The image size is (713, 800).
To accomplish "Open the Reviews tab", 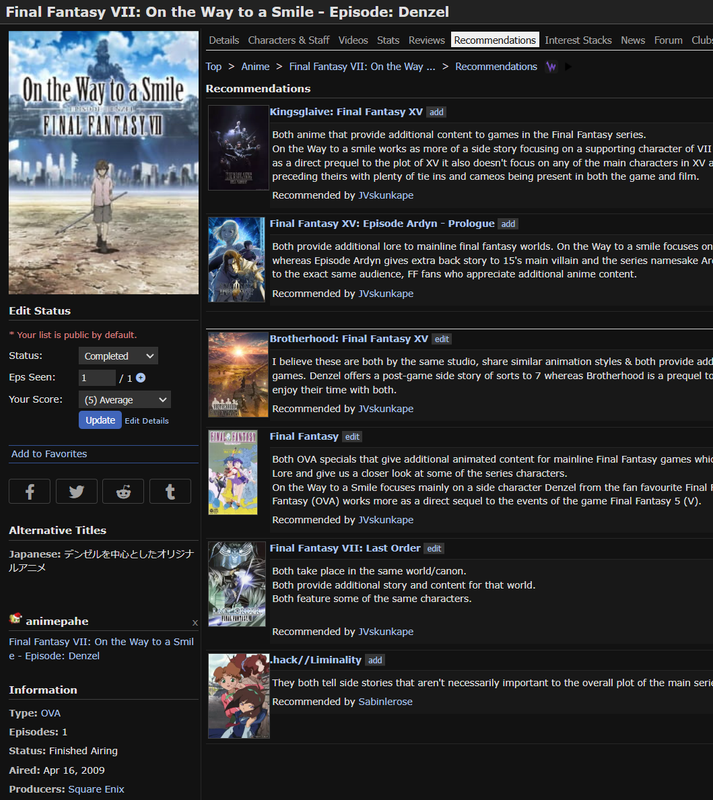I will click(x=427, y=40).
